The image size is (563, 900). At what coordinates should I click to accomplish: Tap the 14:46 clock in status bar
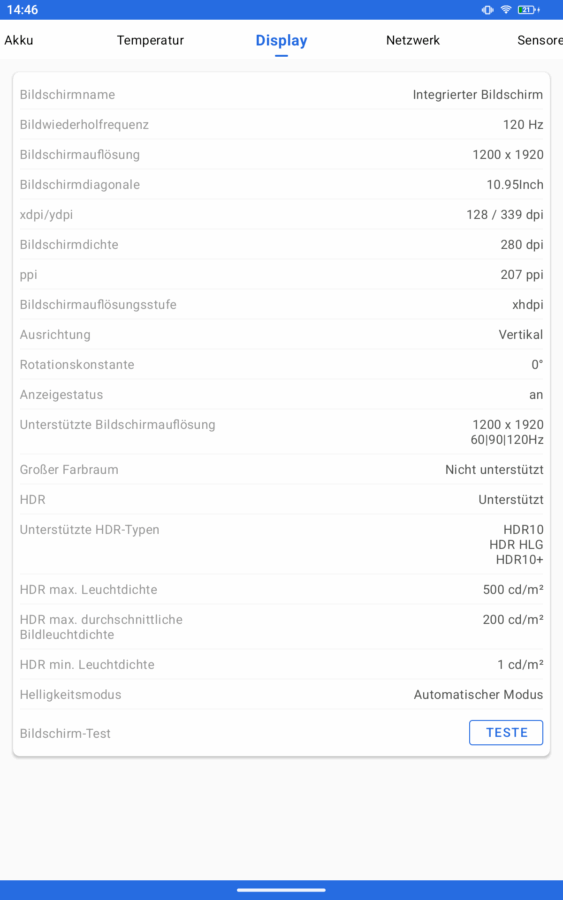[22, 10]
